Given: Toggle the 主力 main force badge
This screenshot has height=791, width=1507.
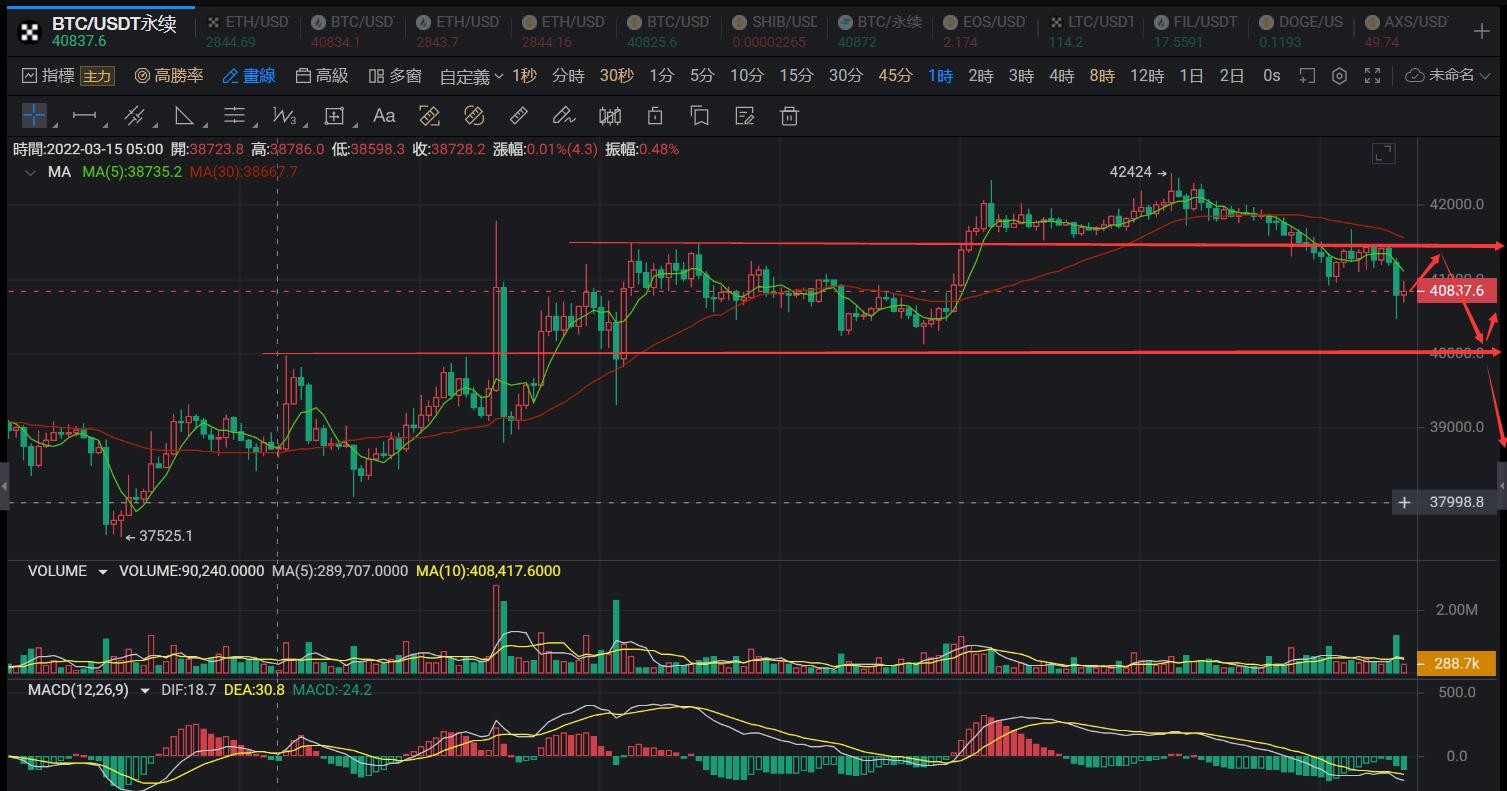Looking at the screenshot, I should 98,76.
